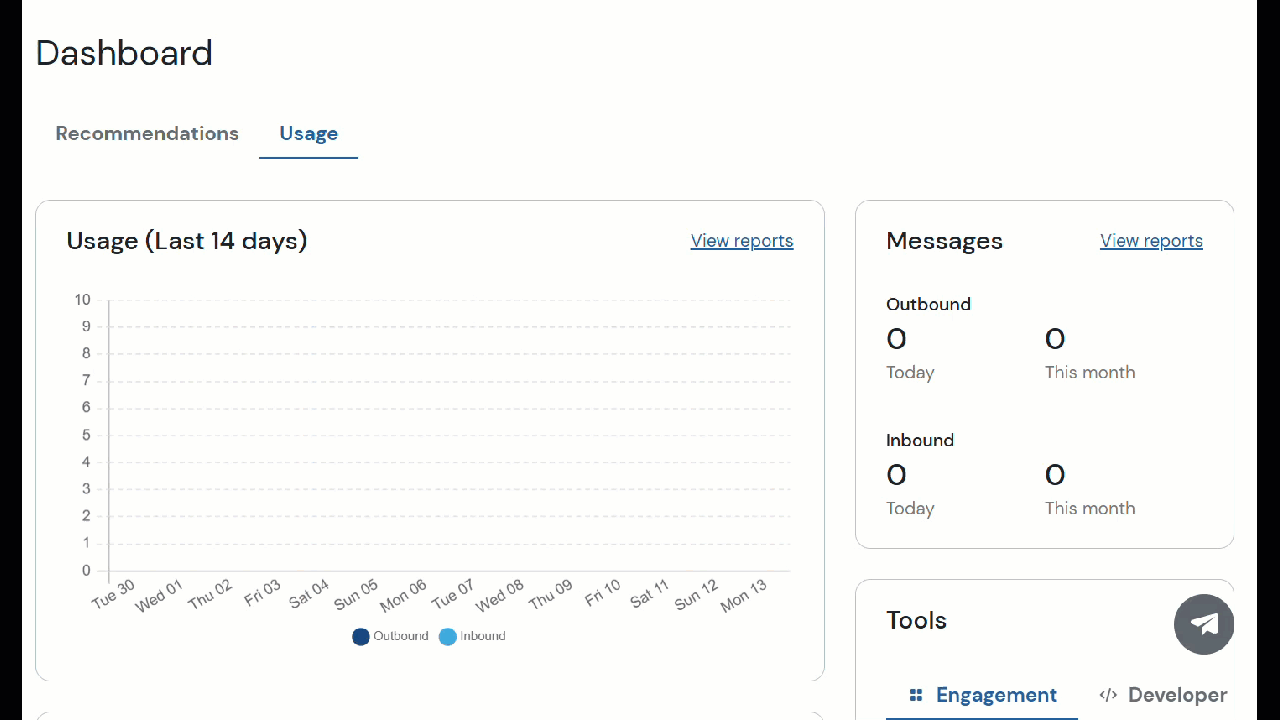
Task: Click the 'Sun 05' chart date label
Action: (x=356, y=594)
